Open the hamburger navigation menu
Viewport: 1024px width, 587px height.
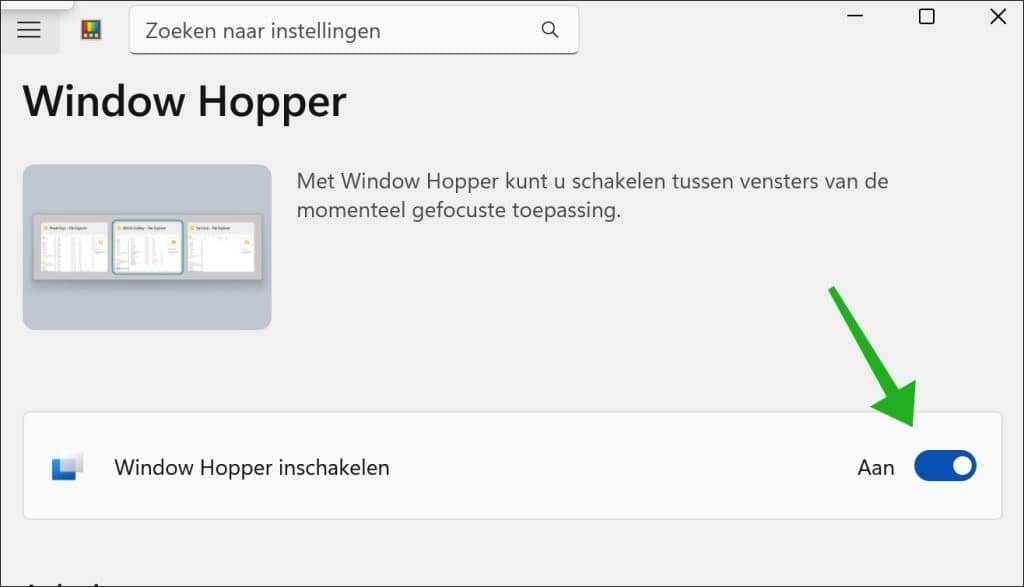point(29,30)
